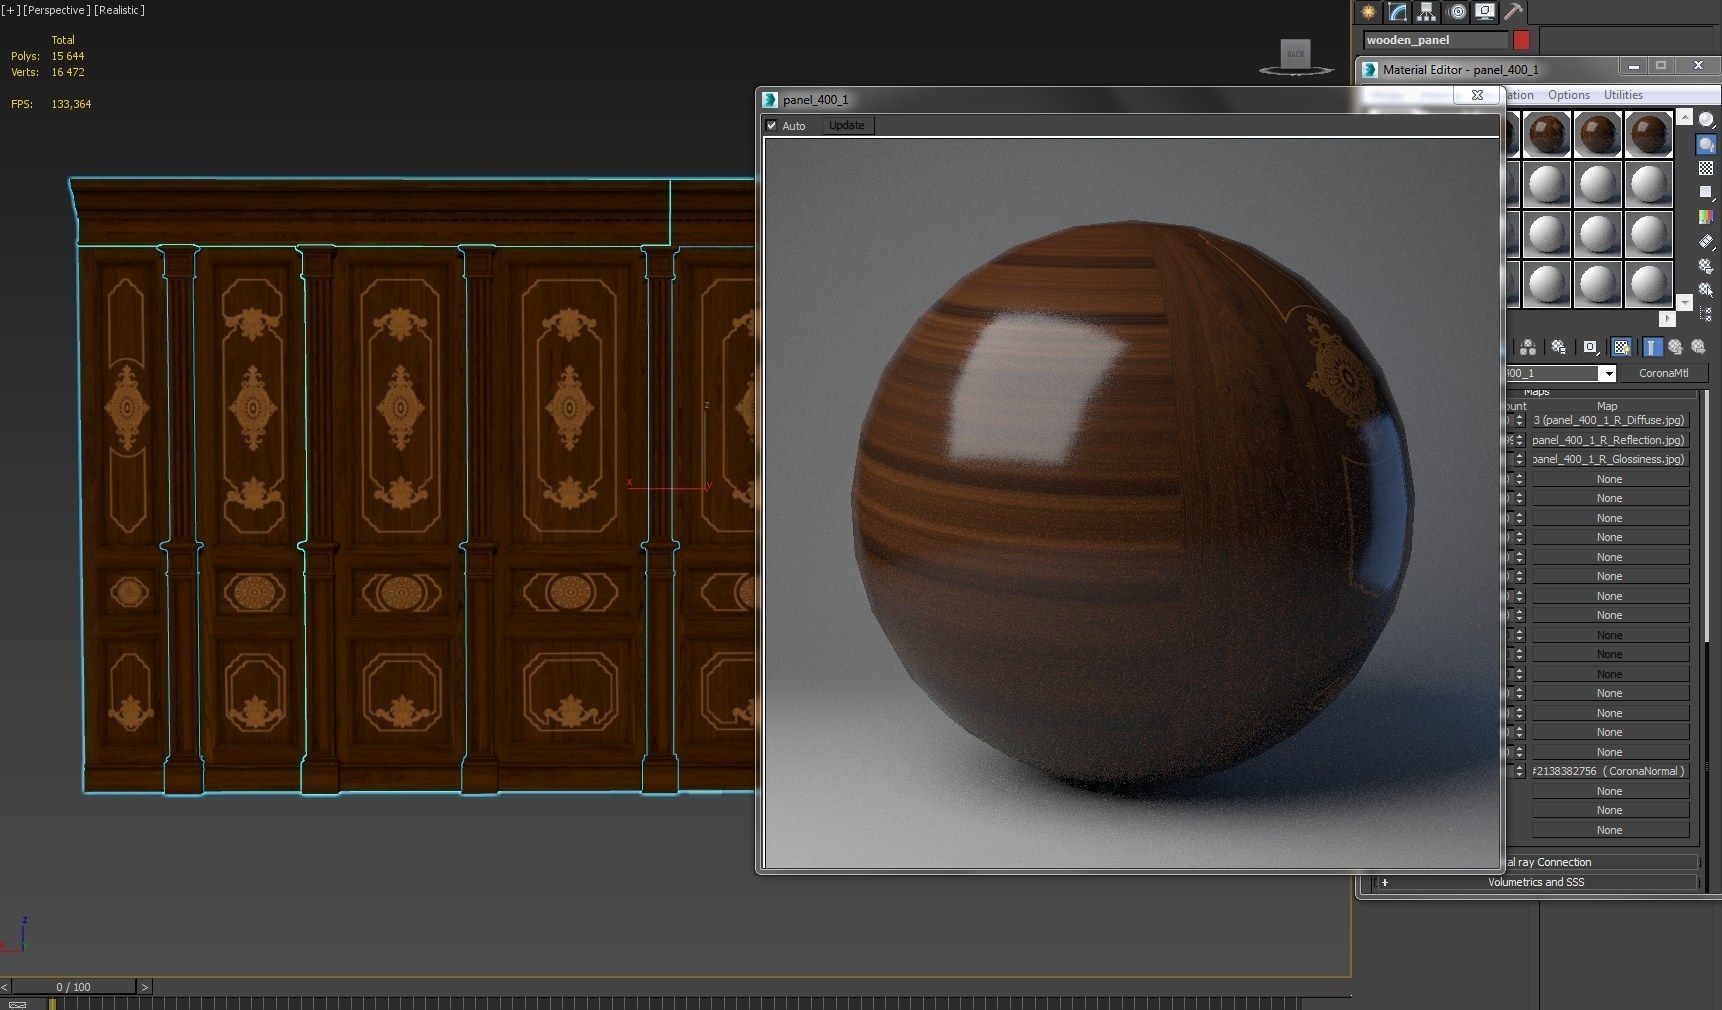1722x1010 pixels.
Task: Minimize the Material Editor window
Action: [1633, 66]
